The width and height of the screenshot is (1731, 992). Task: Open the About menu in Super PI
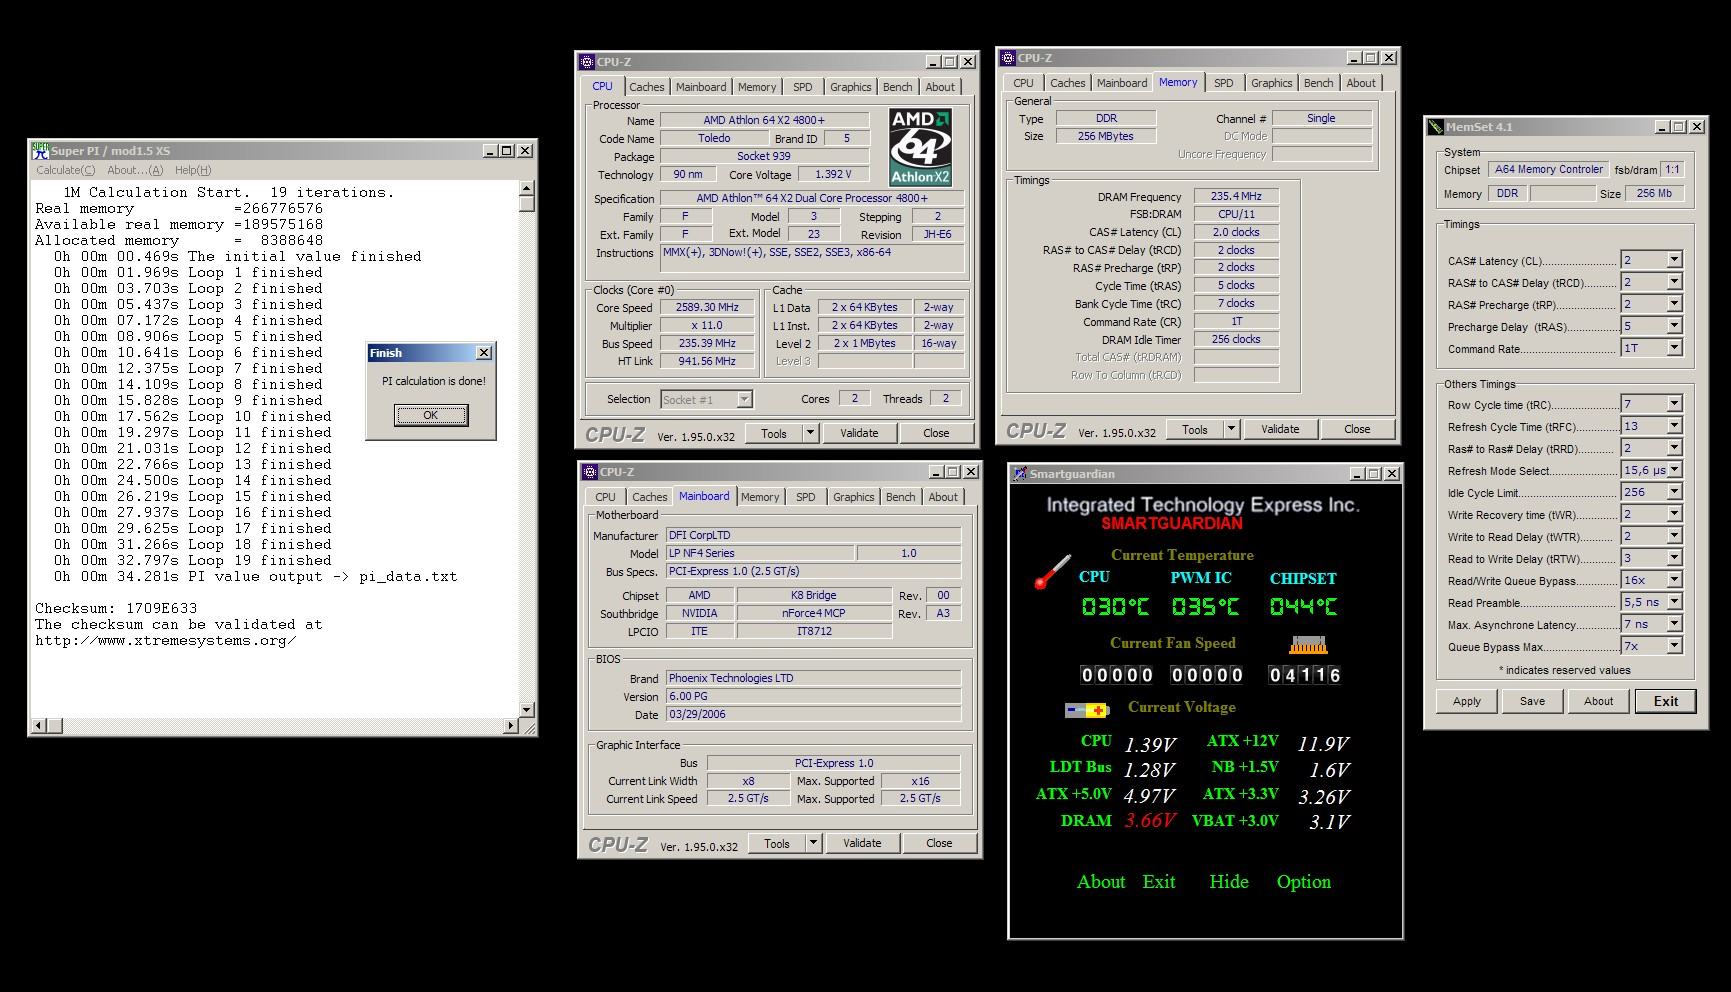coord(135,170)
